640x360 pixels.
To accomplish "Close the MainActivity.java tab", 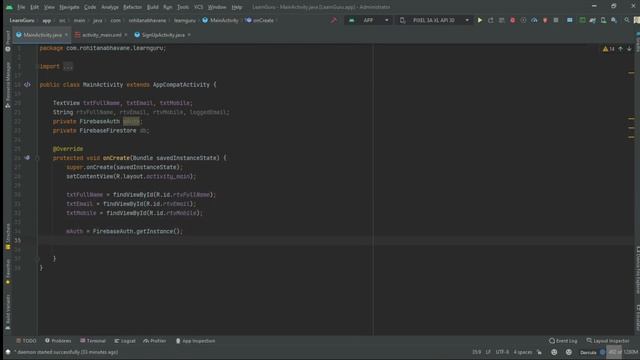I will [66, 35].
